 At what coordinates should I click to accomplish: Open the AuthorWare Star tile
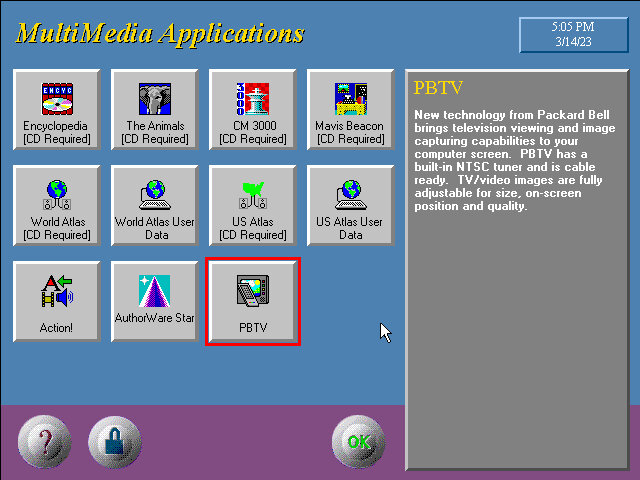coord(155,302)
